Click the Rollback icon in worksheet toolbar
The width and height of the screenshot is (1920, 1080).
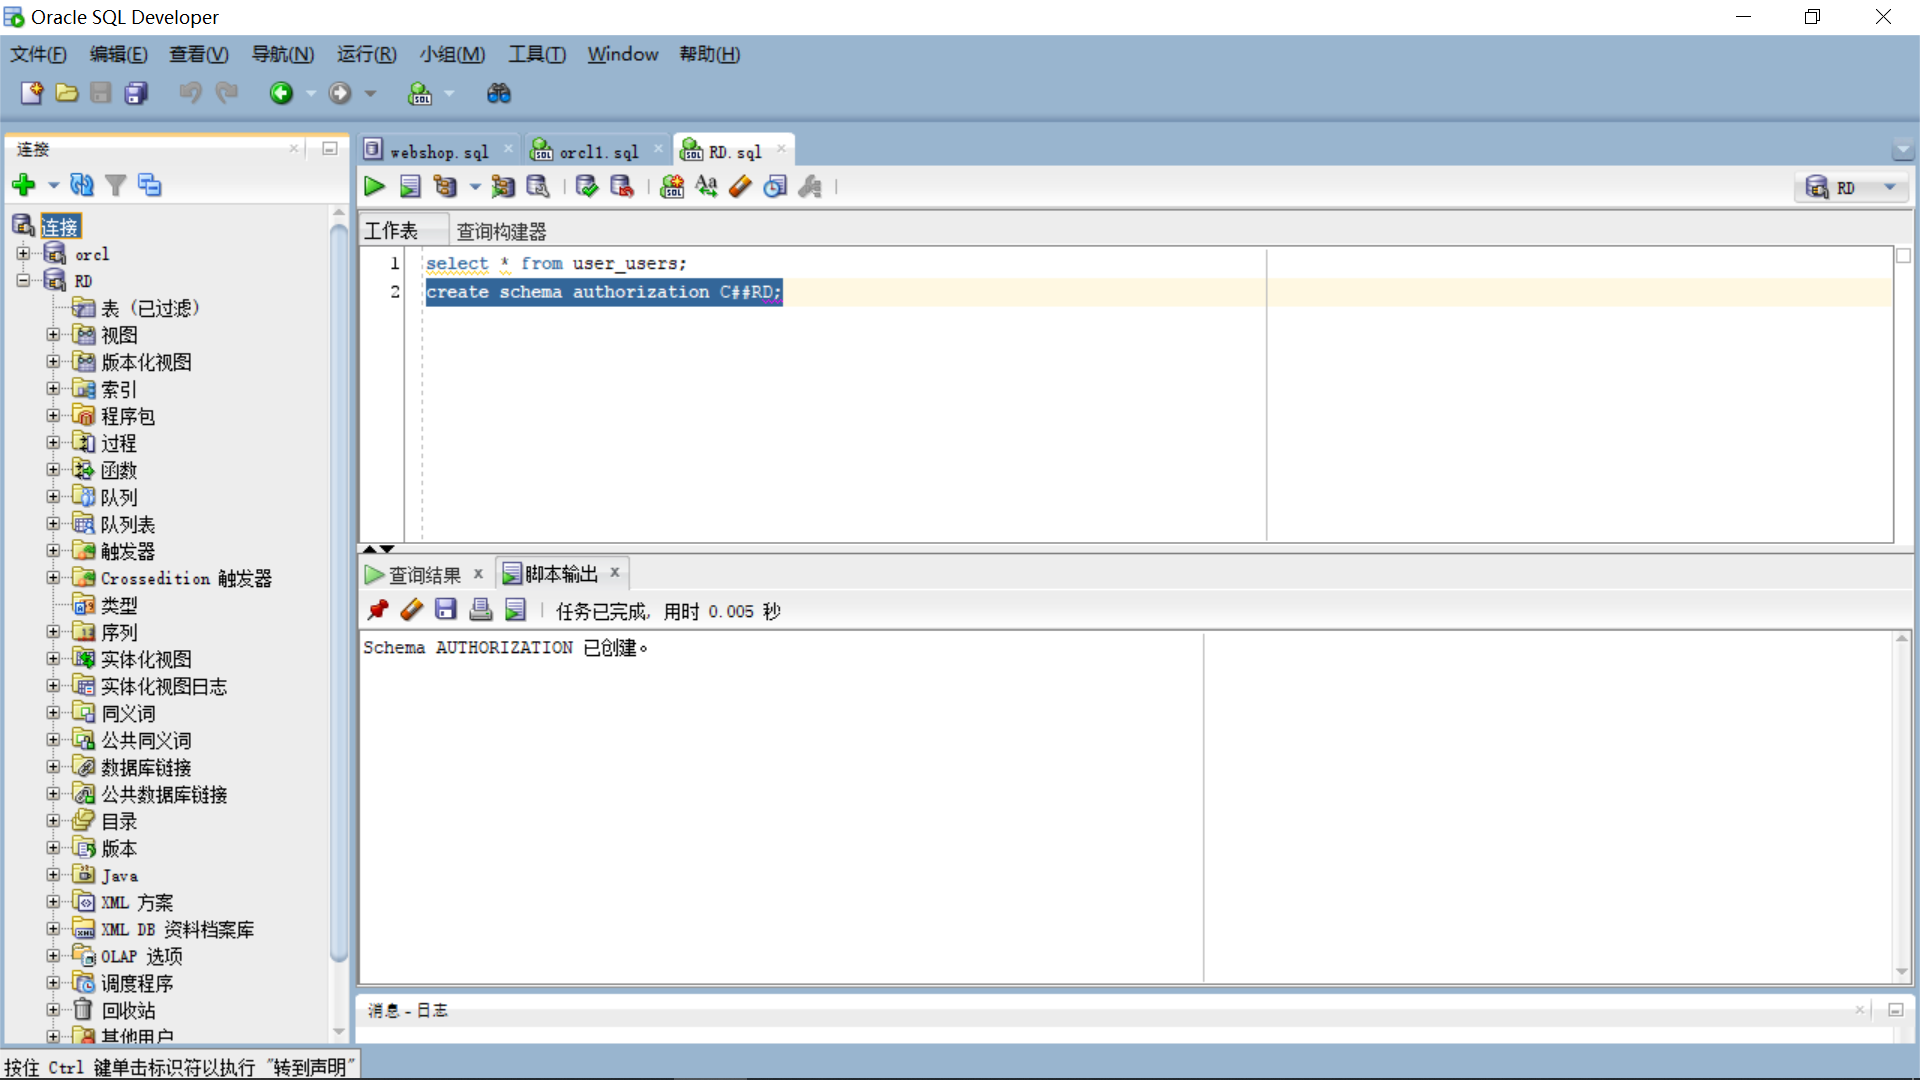tap(622, 186)
